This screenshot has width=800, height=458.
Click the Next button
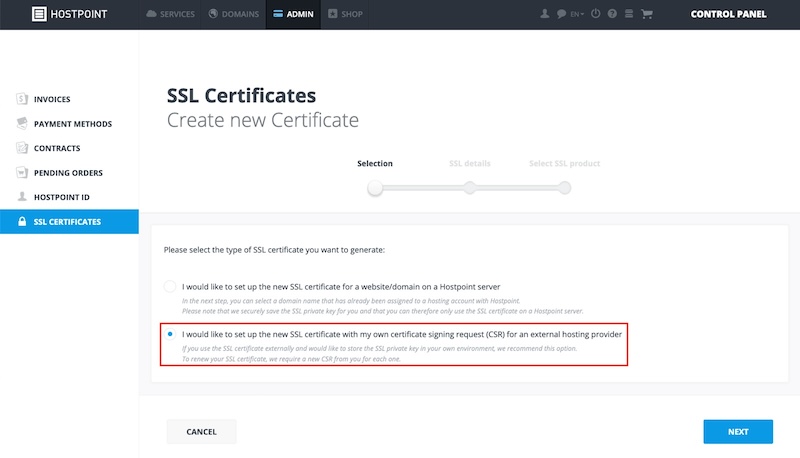click(x=738, y=431)
